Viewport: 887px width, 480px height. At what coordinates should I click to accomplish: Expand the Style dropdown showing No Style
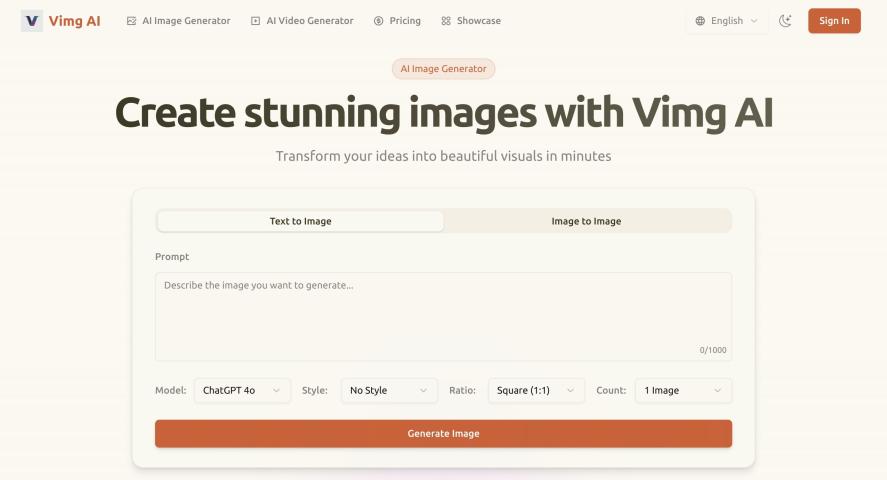click(x=389, y=390)
